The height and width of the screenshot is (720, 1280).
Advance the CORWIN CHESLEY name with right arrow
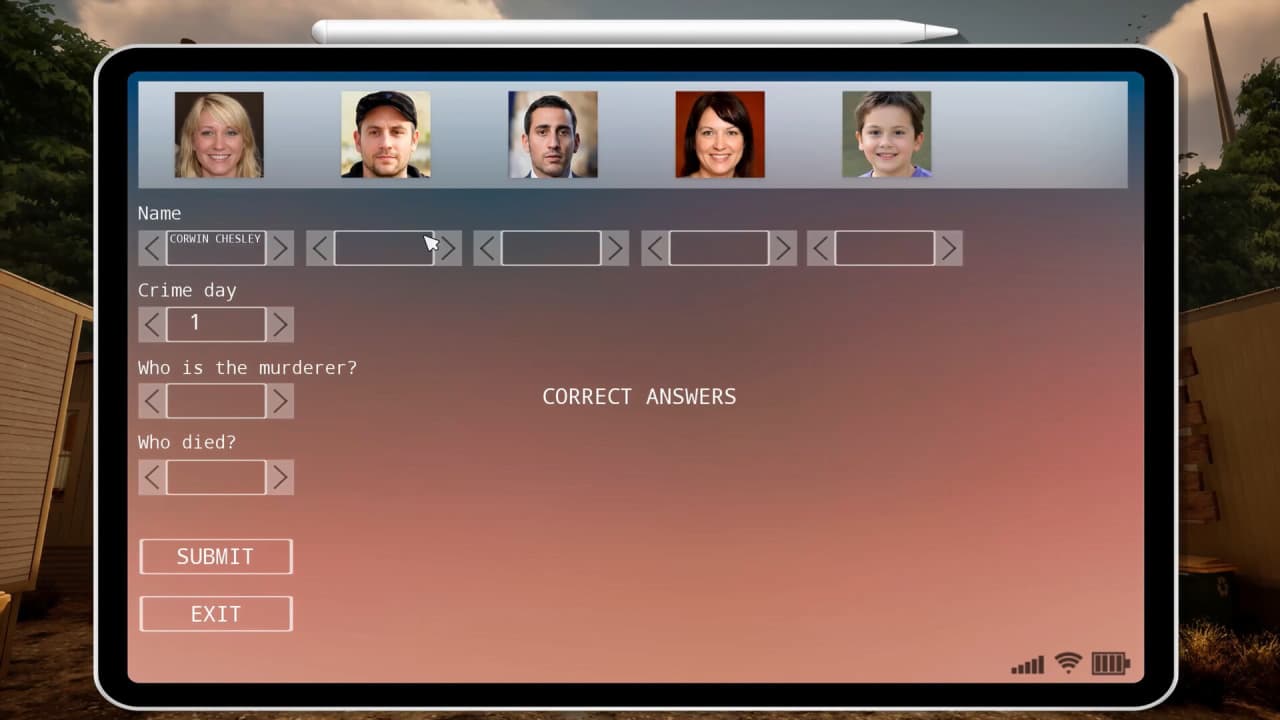281,247
